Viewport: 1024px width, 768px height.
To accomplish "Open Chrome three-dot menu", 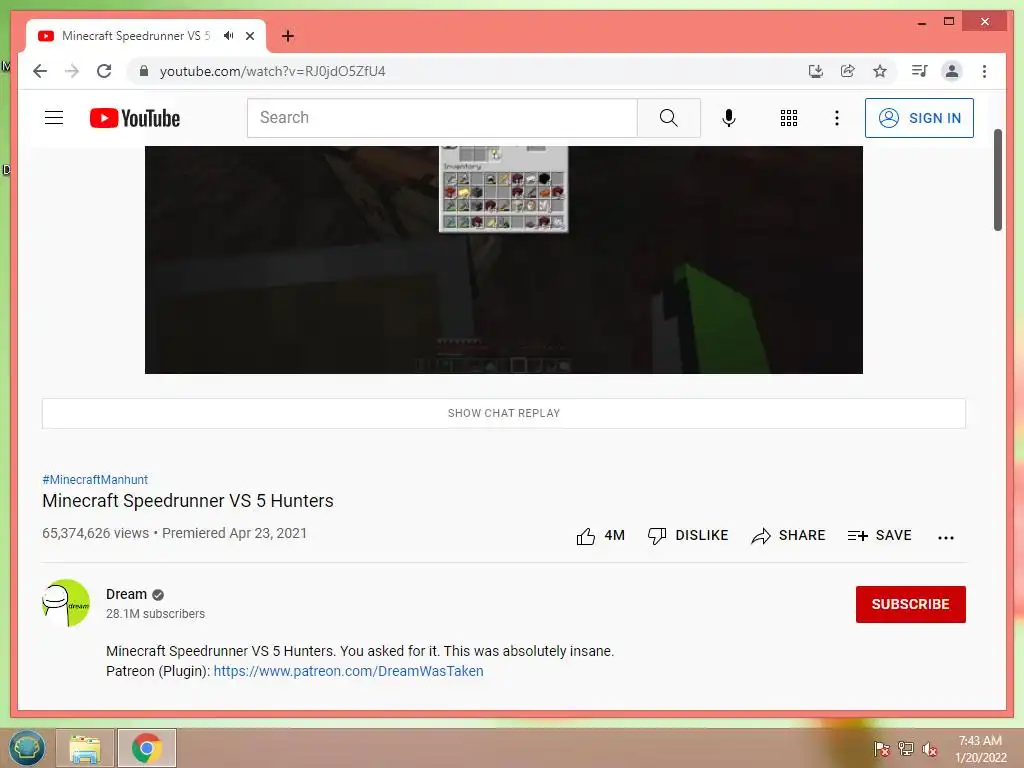I will 984,71.
